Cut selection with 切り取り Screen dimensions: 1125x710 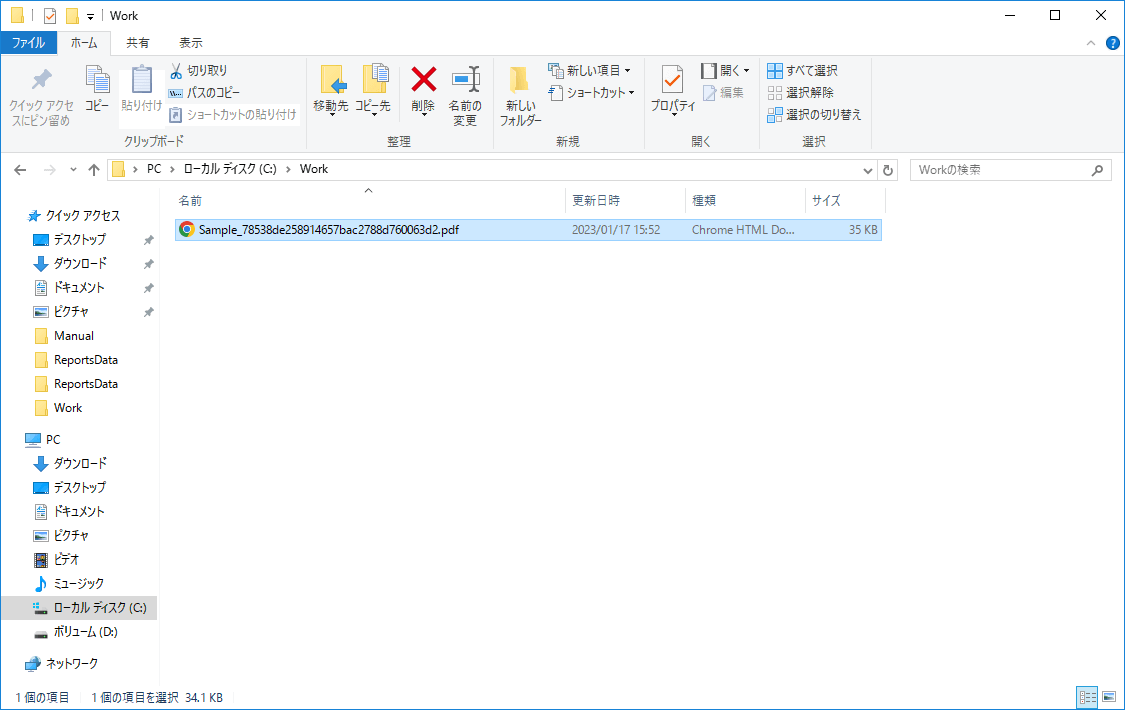pyautogui.click(x=199, y=70)
